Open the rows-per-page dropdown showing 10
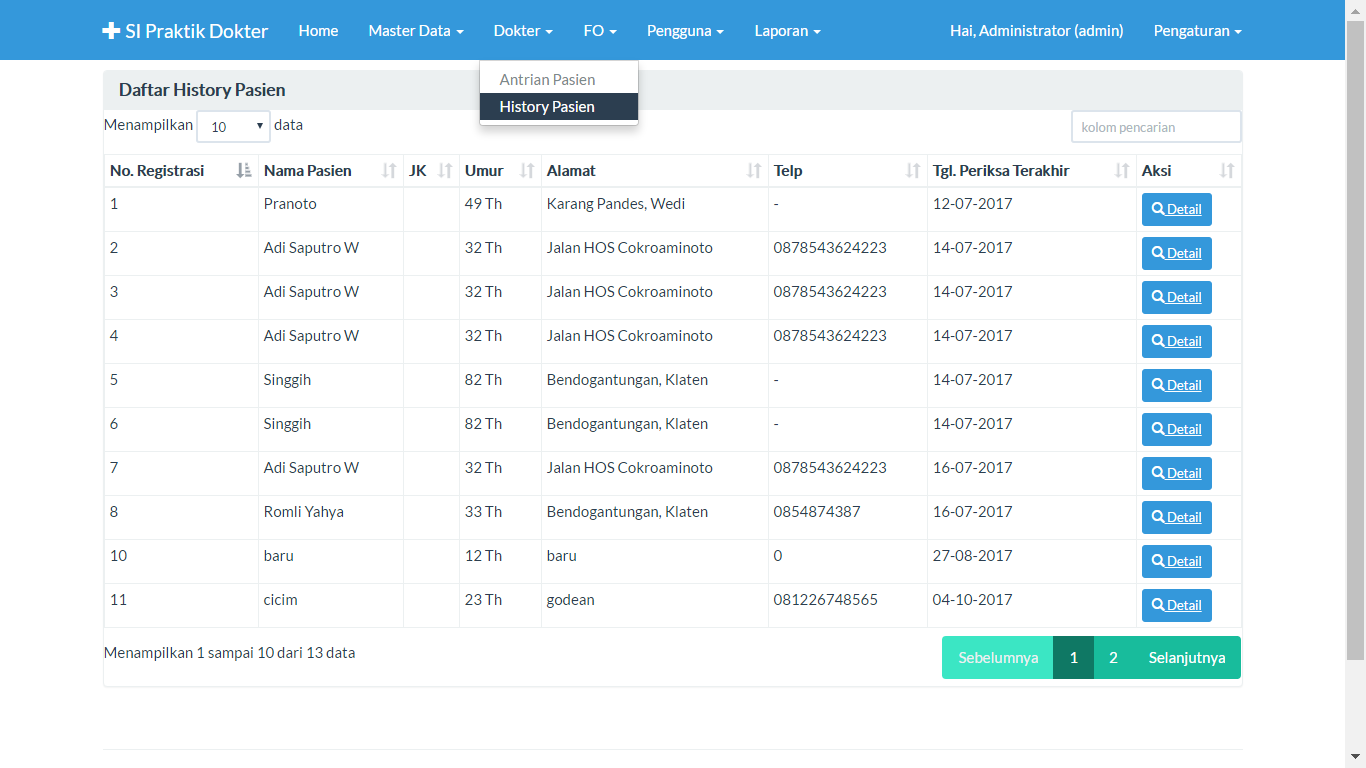The image size is (1366, 768). 233,127
